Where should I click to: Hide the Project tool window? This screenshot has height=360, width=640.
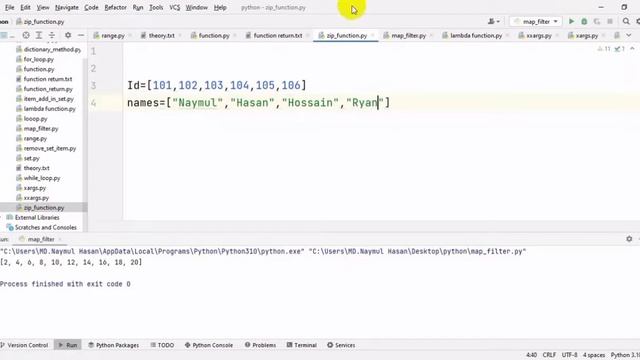click(x=81, y=36)
